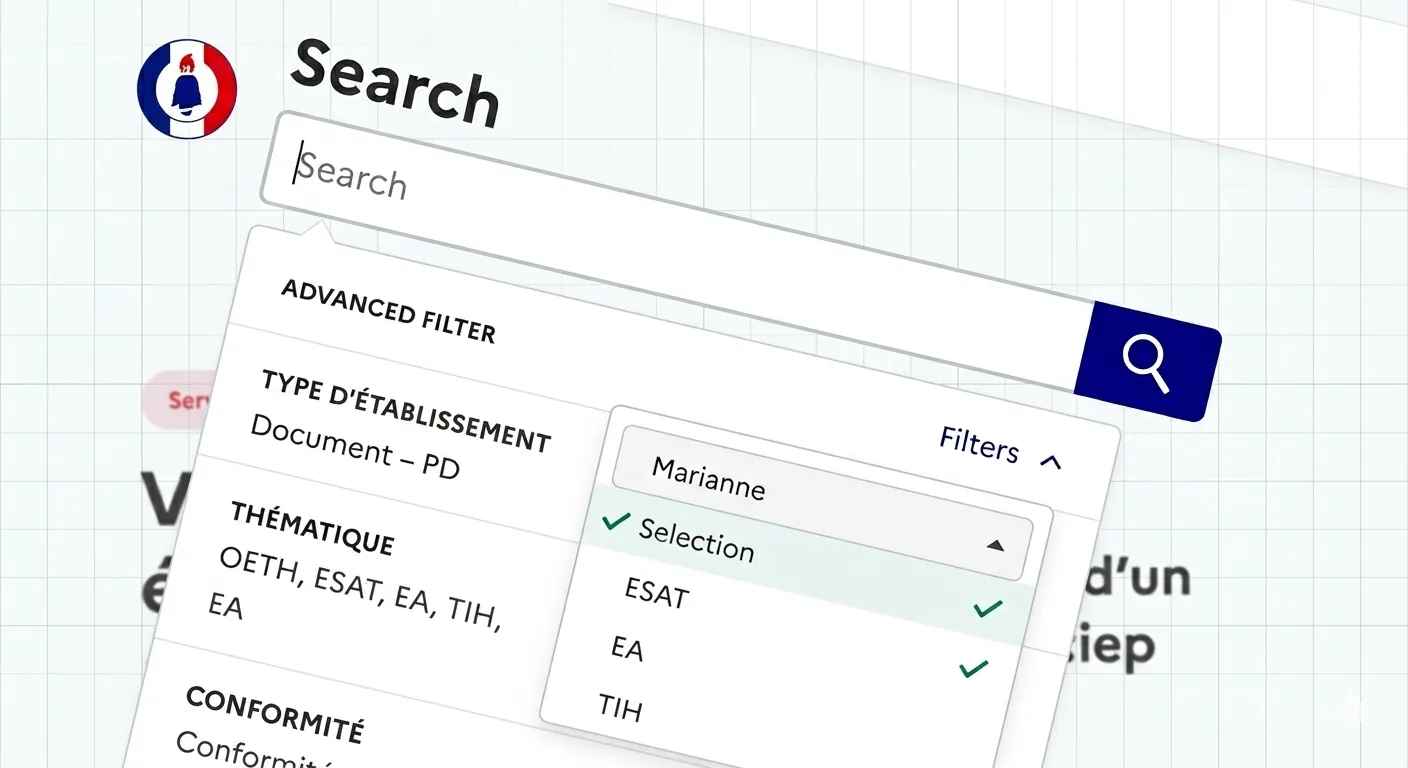Screen dimensions: 1408x768
Task: Toggle the green checkmark next to Selection
Action: [x=615, y=521]
